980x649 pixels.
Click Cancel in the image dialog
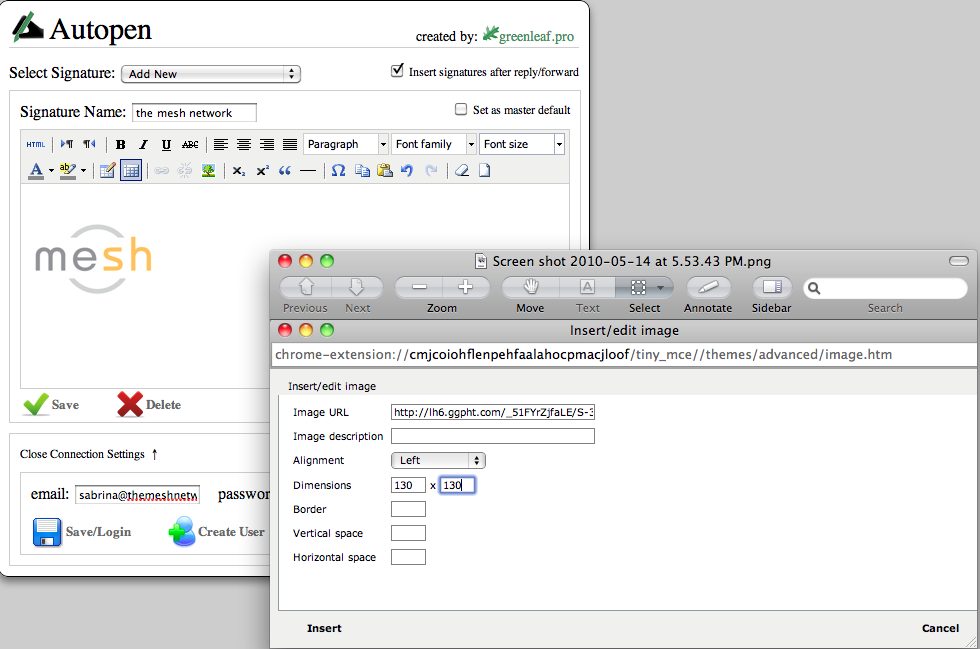(x=940, y=628)
